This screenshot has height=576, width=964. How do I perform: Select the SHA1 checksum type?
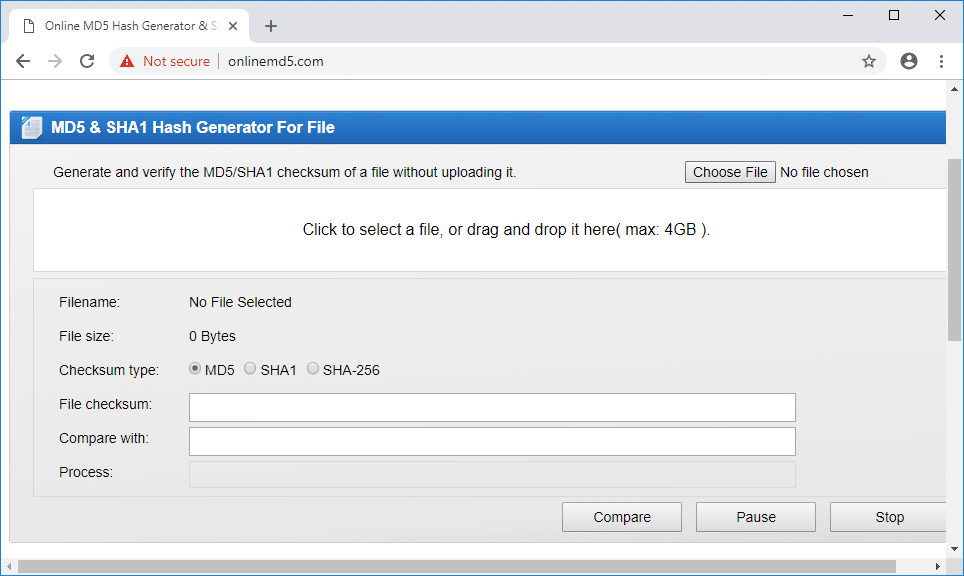(x=250, y=369)
